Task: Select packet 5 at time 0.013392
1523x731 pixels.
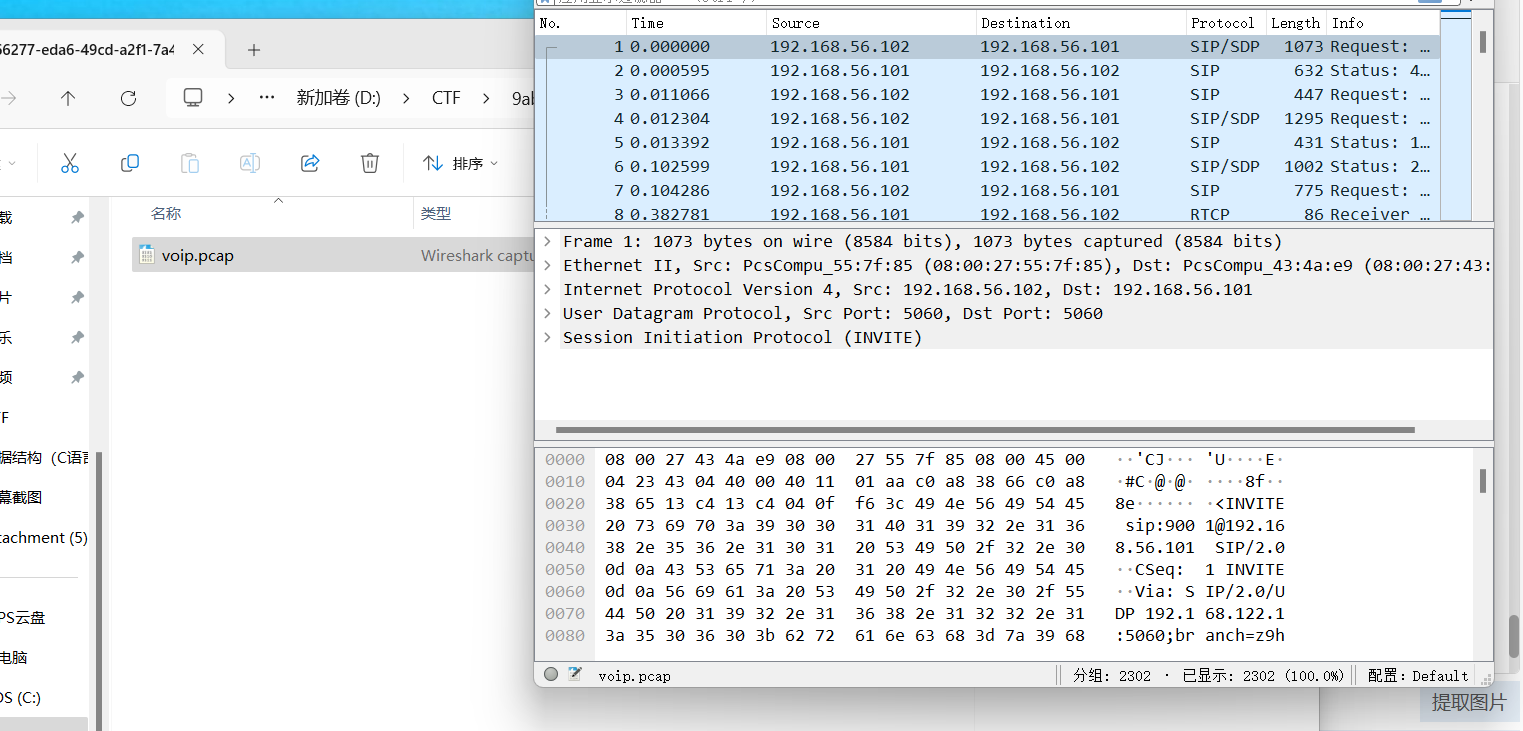Action: point(988,142)
